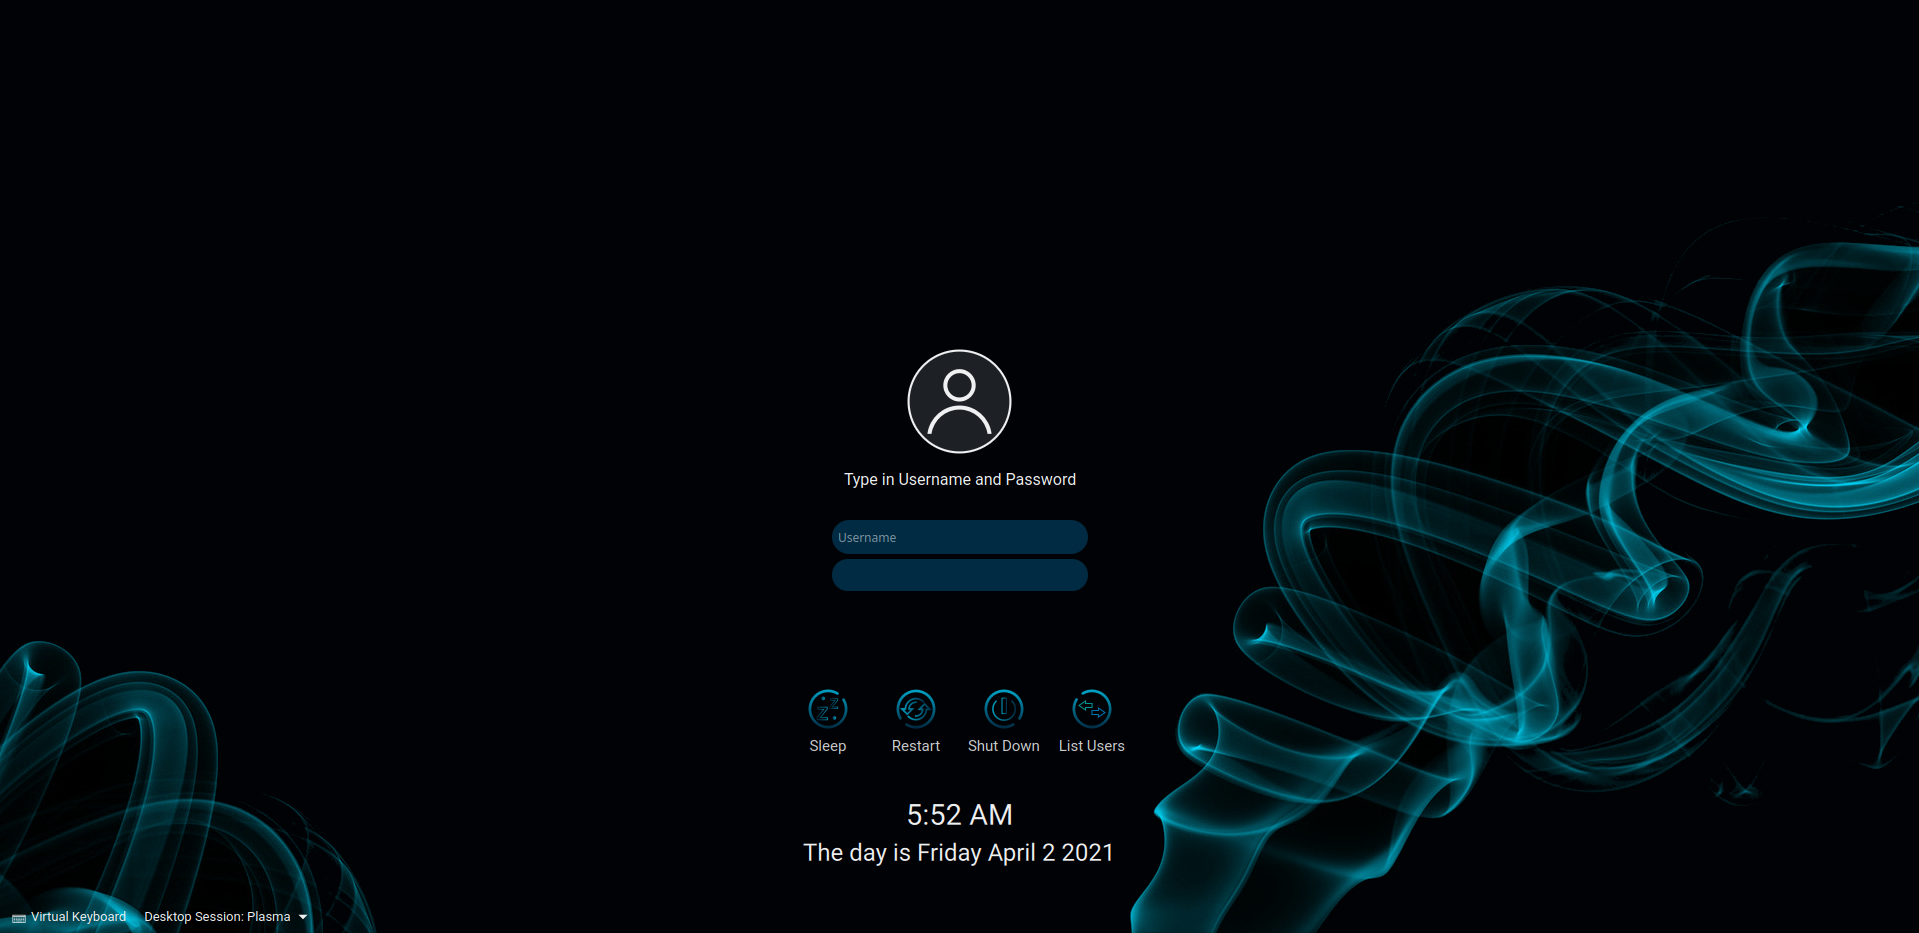1919x933 pixels.
Task: Click the 5:52 AM clock
Action: pyautogui.click(x=960, y=815)
